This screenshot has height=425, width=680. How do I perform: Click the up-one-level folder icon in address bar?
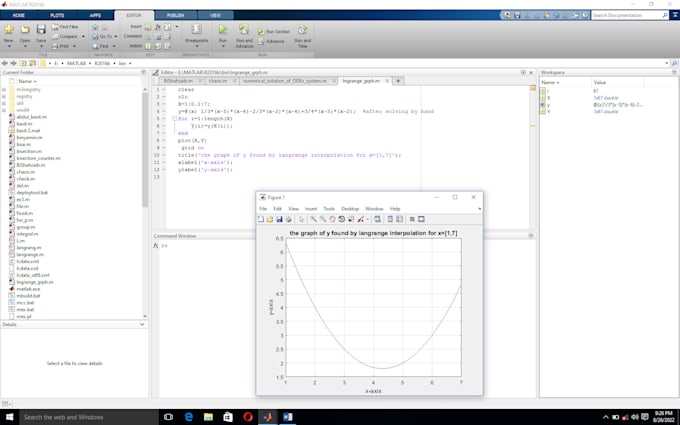(x=23, y=63)
